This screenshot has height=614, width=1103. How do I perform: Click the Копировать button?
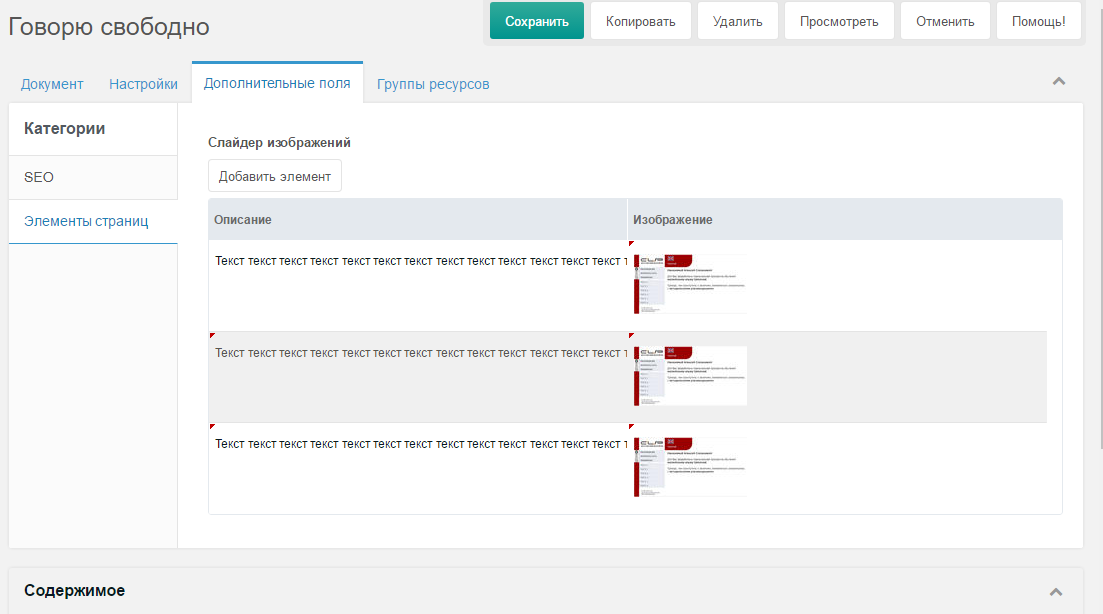coord(640,21)
